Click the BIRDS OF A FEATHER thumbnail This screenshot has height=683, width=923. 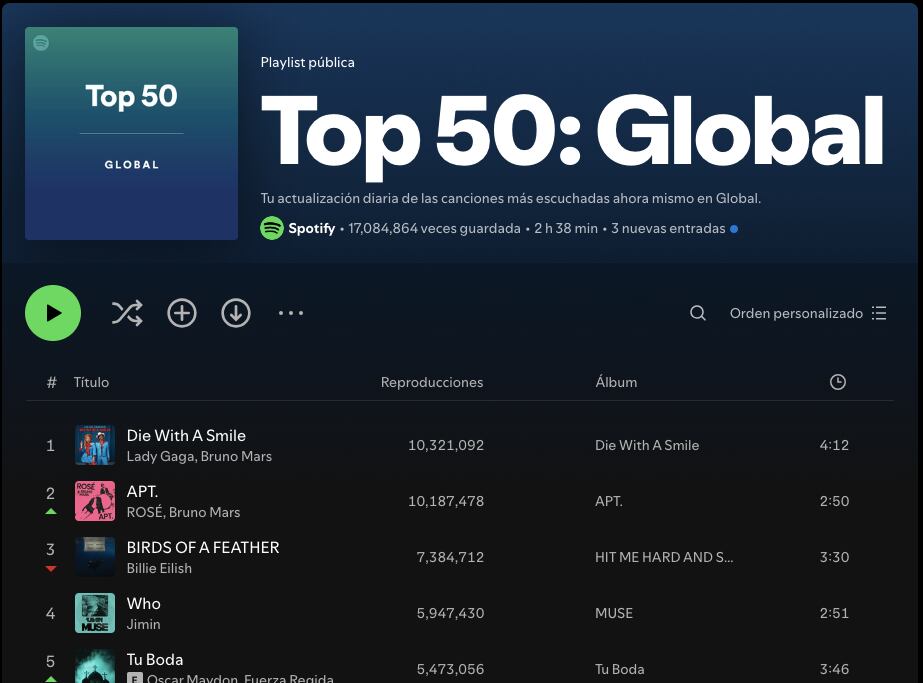pos(95,557)
